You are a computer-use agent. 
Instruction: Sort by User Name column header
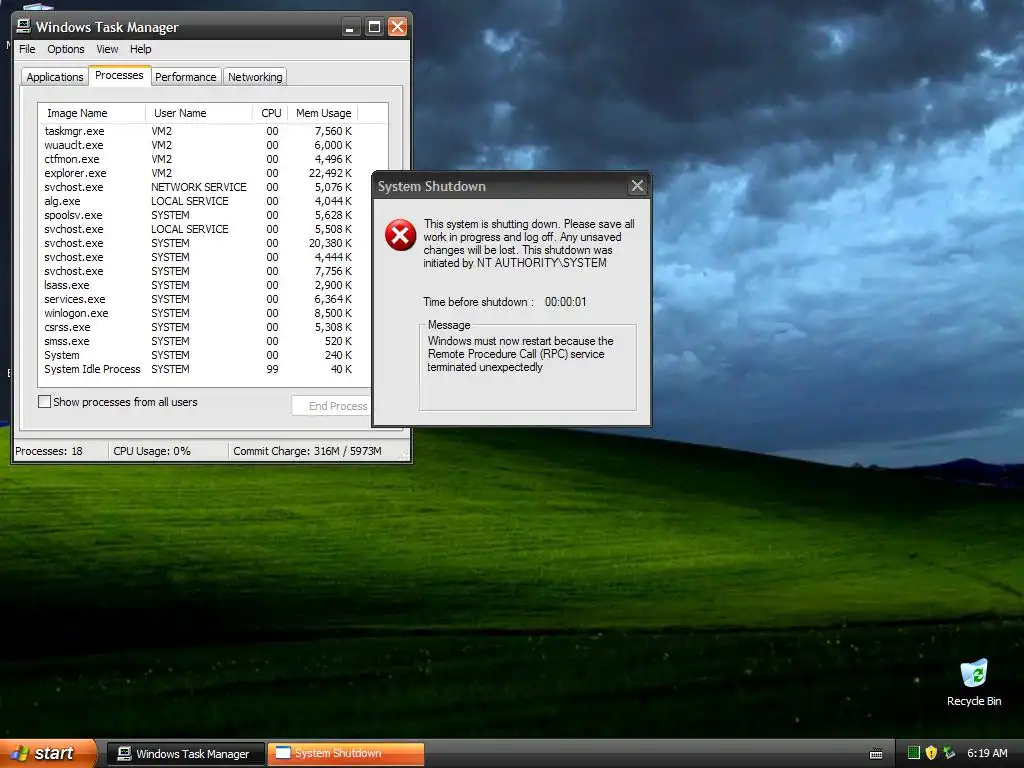(199, 113)
